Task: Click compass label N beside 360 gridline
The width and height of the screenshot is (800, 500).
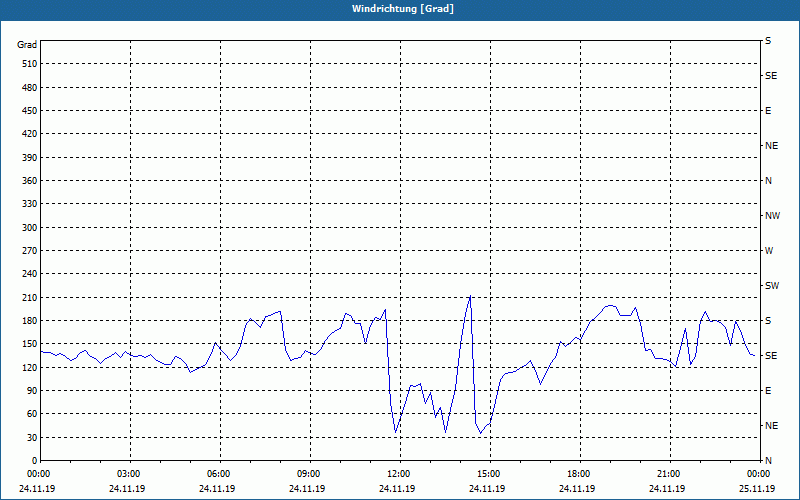Action: (x=769, y=181)
